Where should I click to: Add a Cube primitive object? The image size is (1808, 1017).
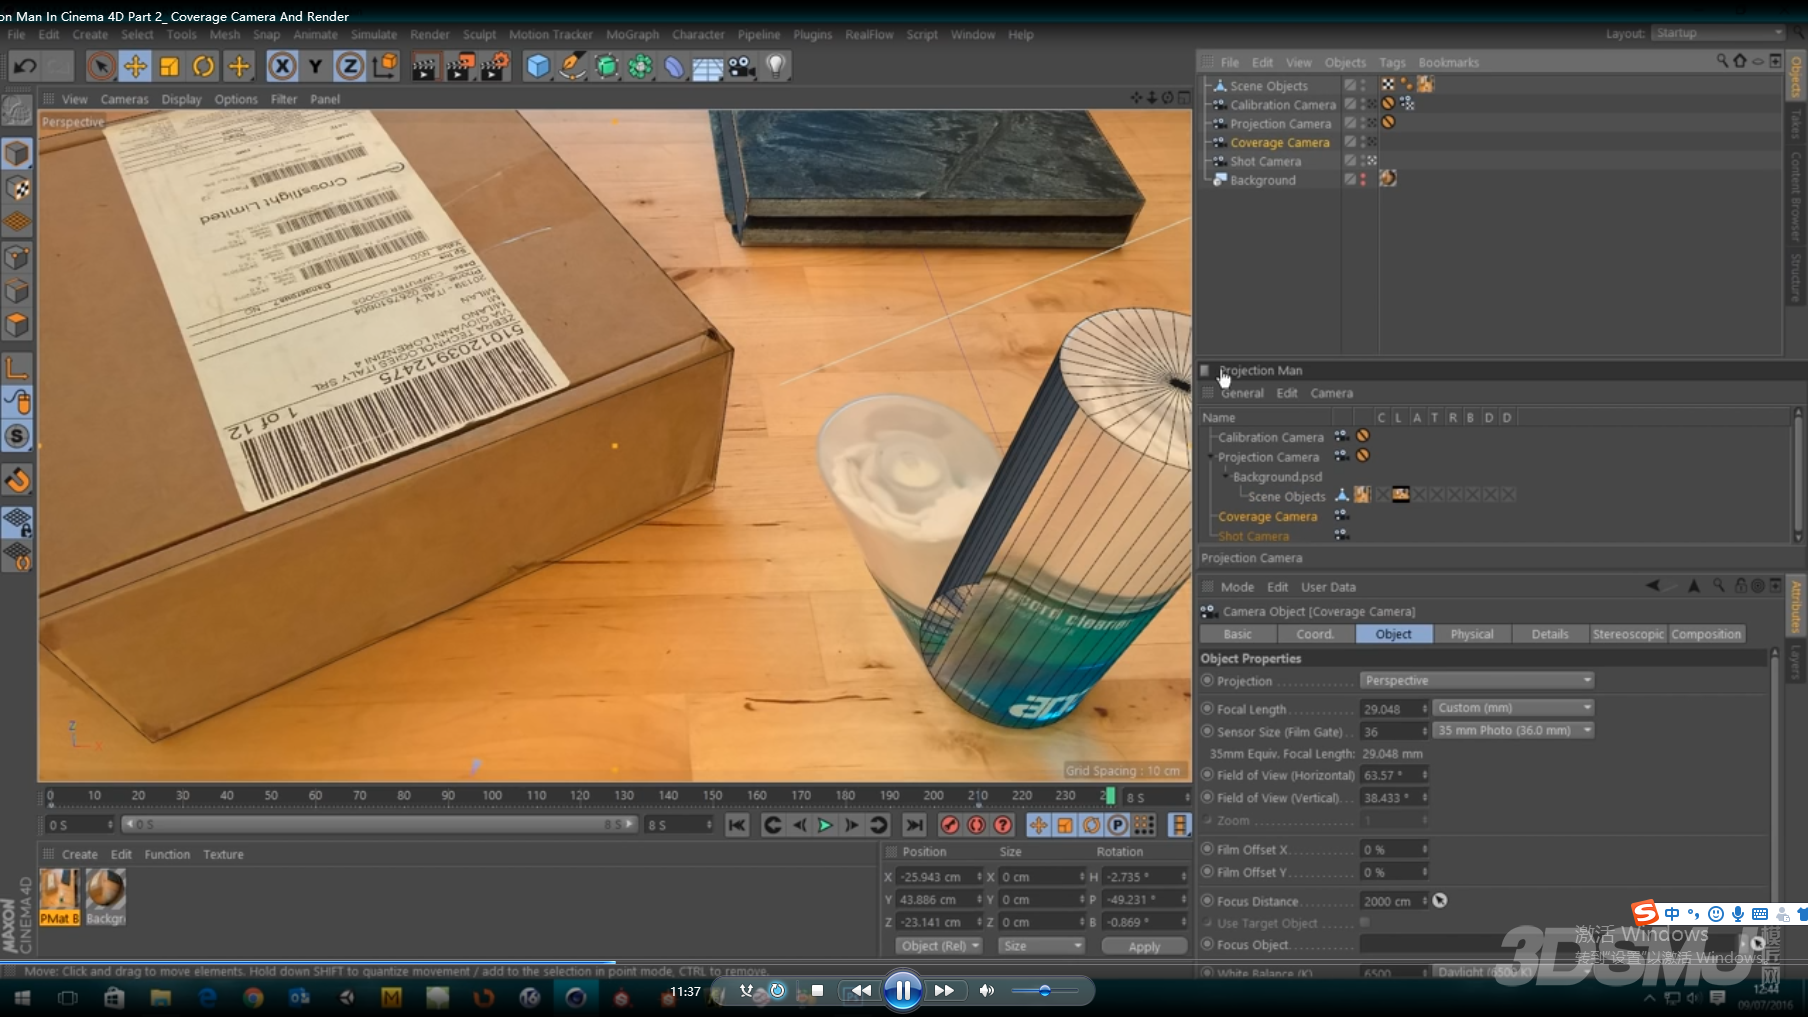pos(538,67)
